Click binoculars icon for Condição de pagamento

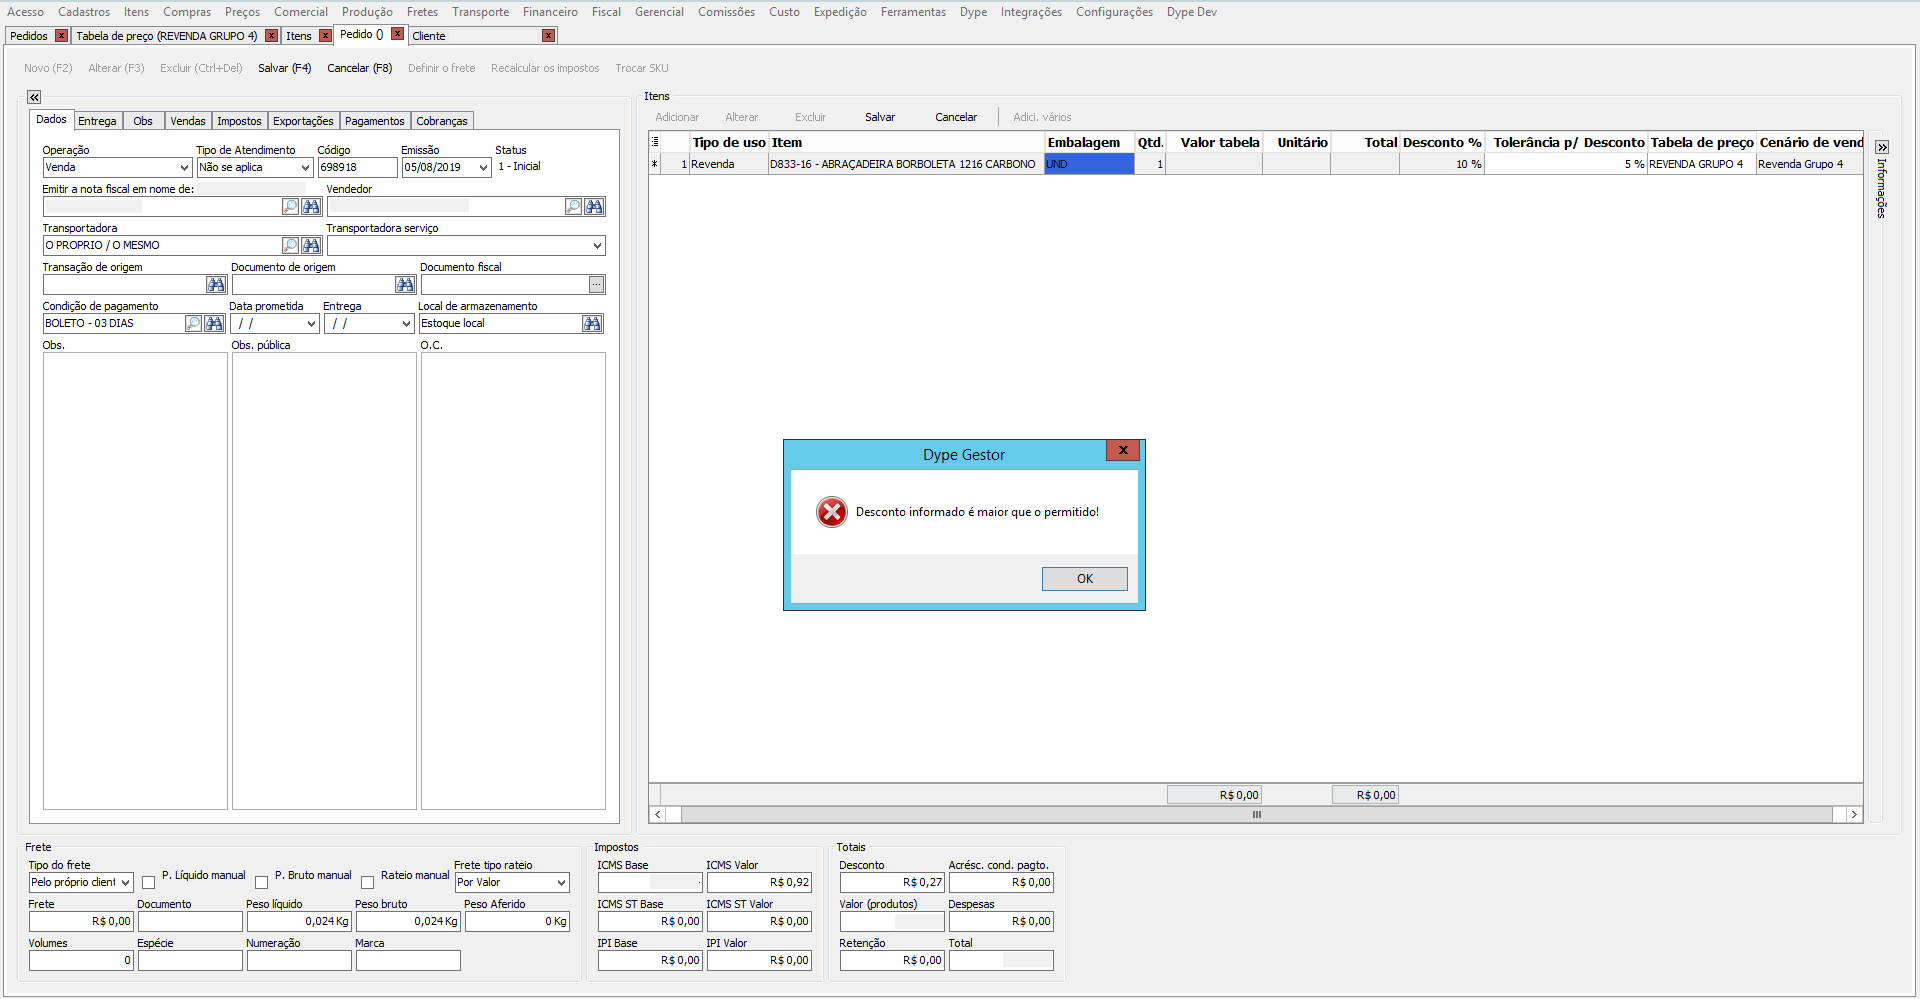click(214, 324)
